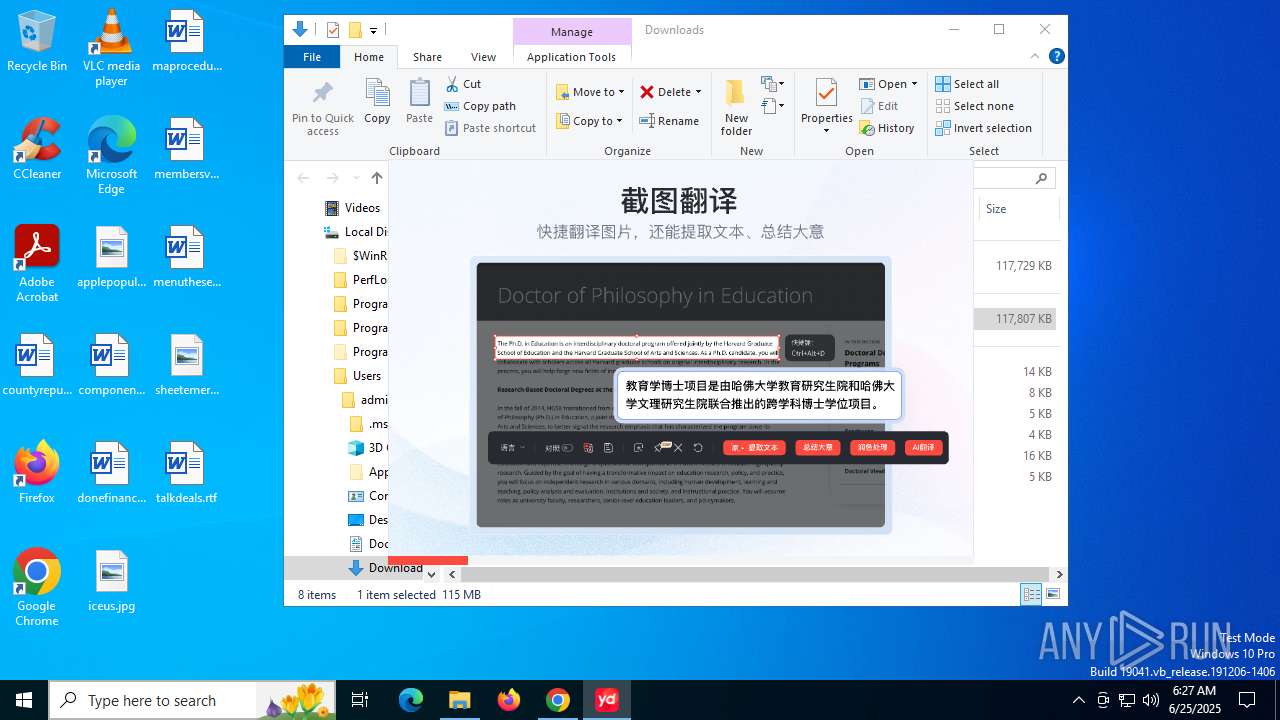Screen dimensions: 1280x720
Task: Open the Properties dropdown arrow
Action: coord(826,131)
